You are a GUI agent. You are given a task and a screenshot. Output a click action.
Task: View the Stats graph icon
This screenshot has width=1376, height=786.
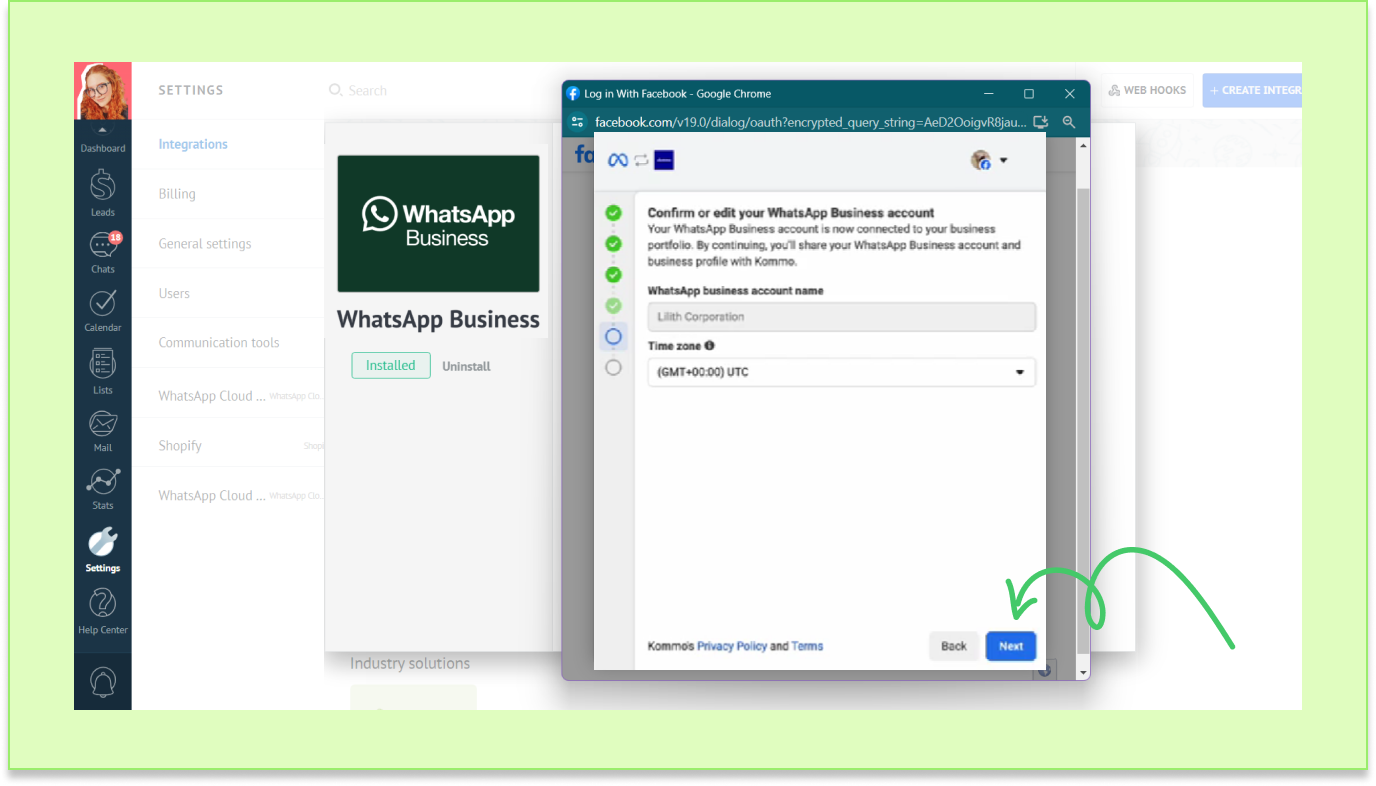point(103,482)
